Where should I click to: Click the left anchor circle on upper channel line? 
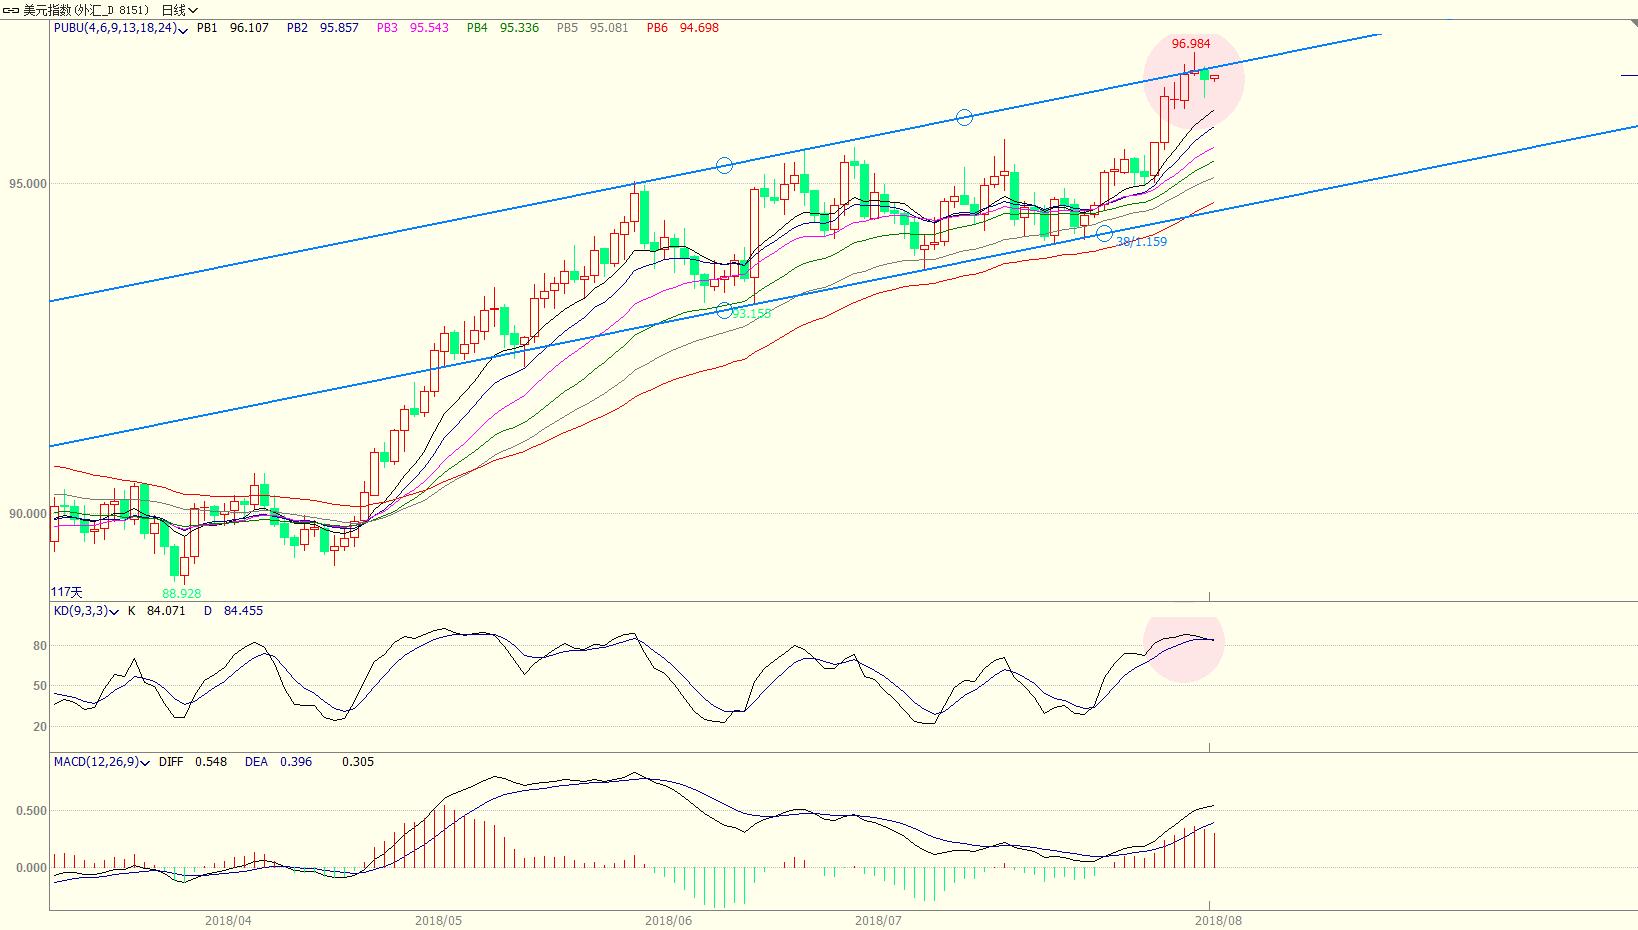(724, 165)
